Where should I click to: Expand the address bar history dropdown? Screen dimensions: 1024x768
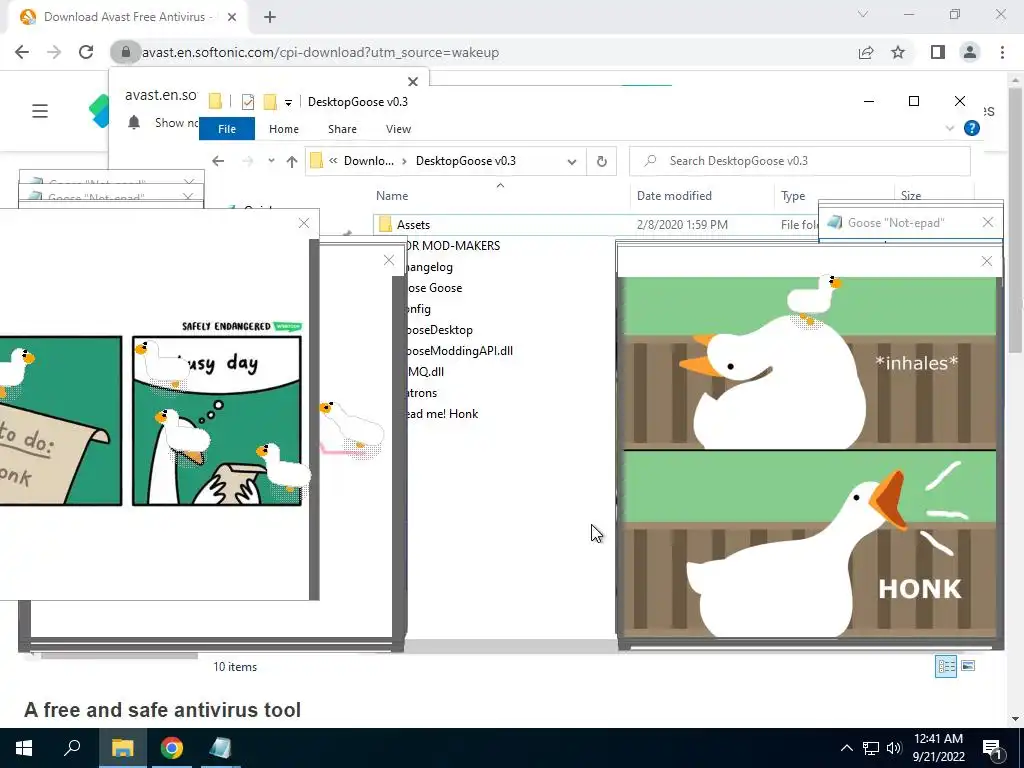coord(572,161)
